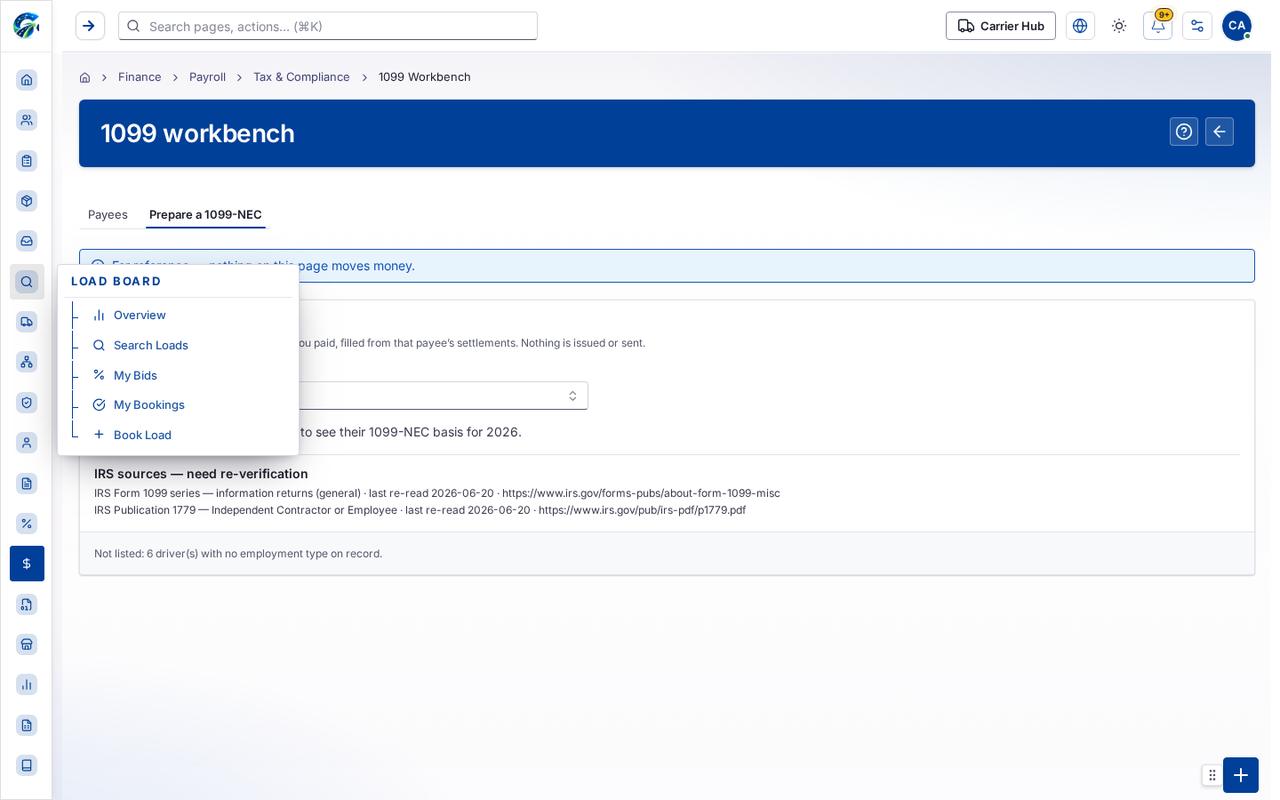Screen dimensions: 1280x800
Task: Click the help question mark icon
Action: pyautogui.click(x=1184, y=132)
